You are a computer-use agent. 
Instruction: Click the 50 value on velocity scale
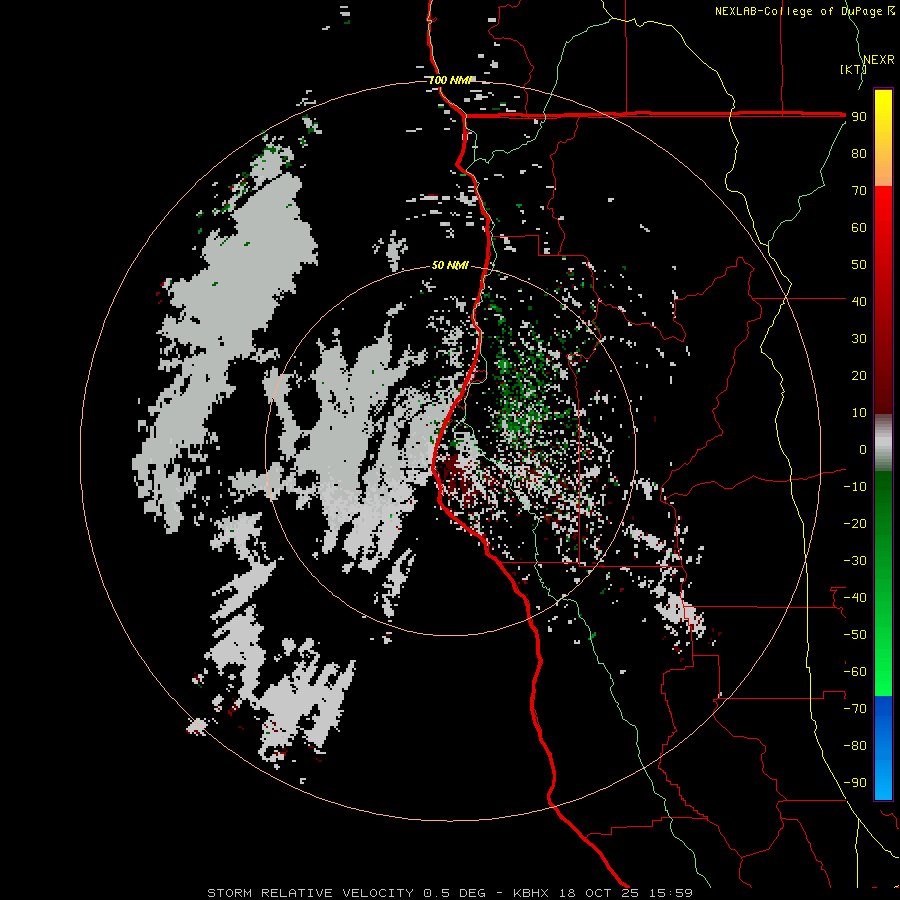coord(859,265)
